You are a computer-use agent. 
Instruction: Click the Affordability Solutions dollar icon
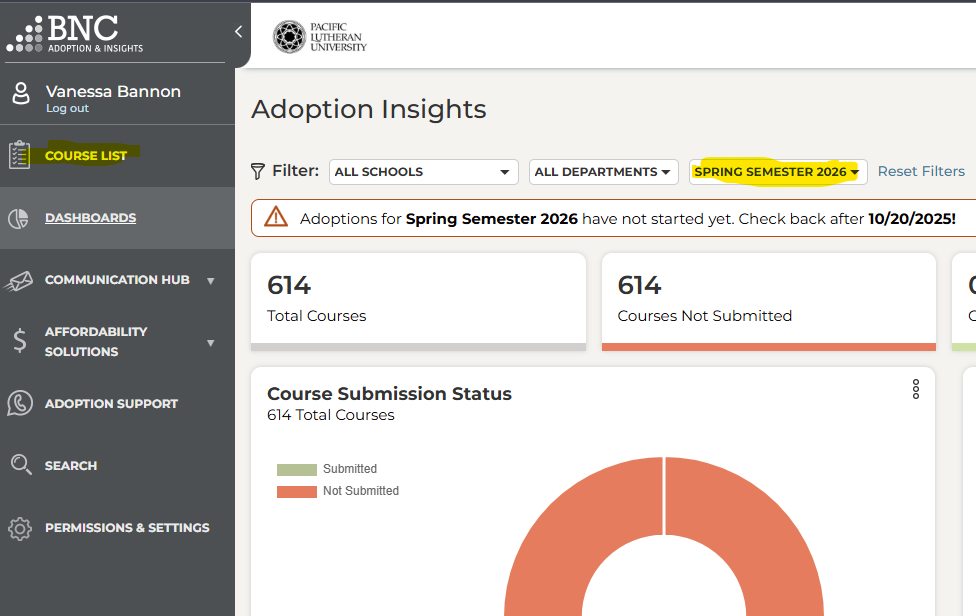(20, 341)
